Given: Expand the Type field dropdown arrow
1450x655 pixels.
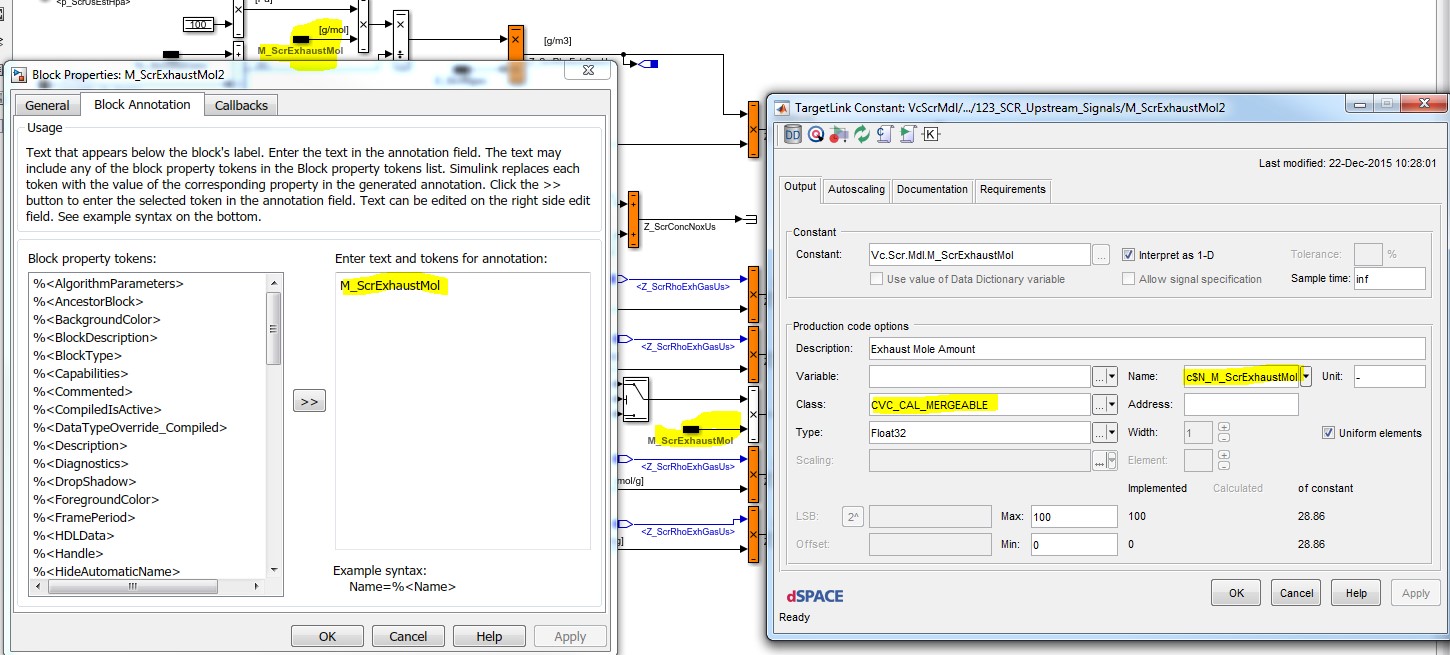Looking at the screenshot, I should click(x=1105, y=433).
